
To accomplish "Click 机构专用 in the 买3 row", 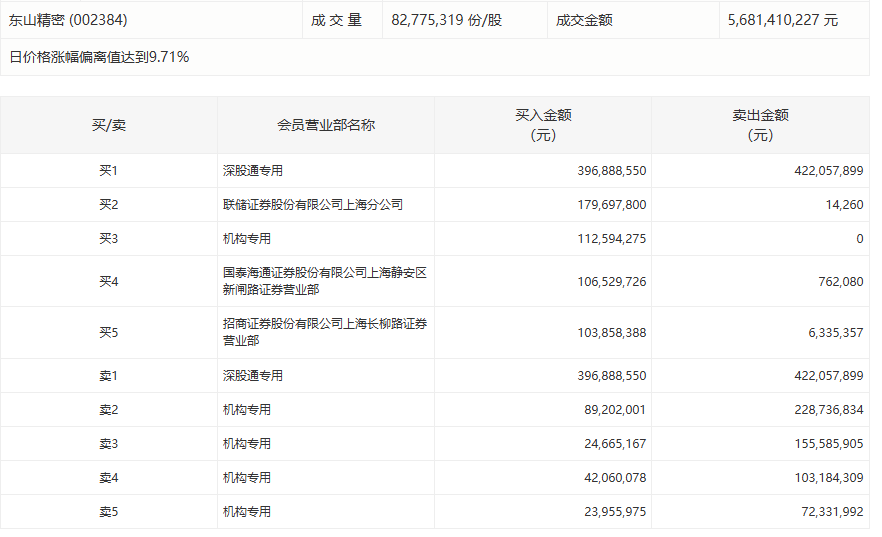I will click(x=247, y=239).
